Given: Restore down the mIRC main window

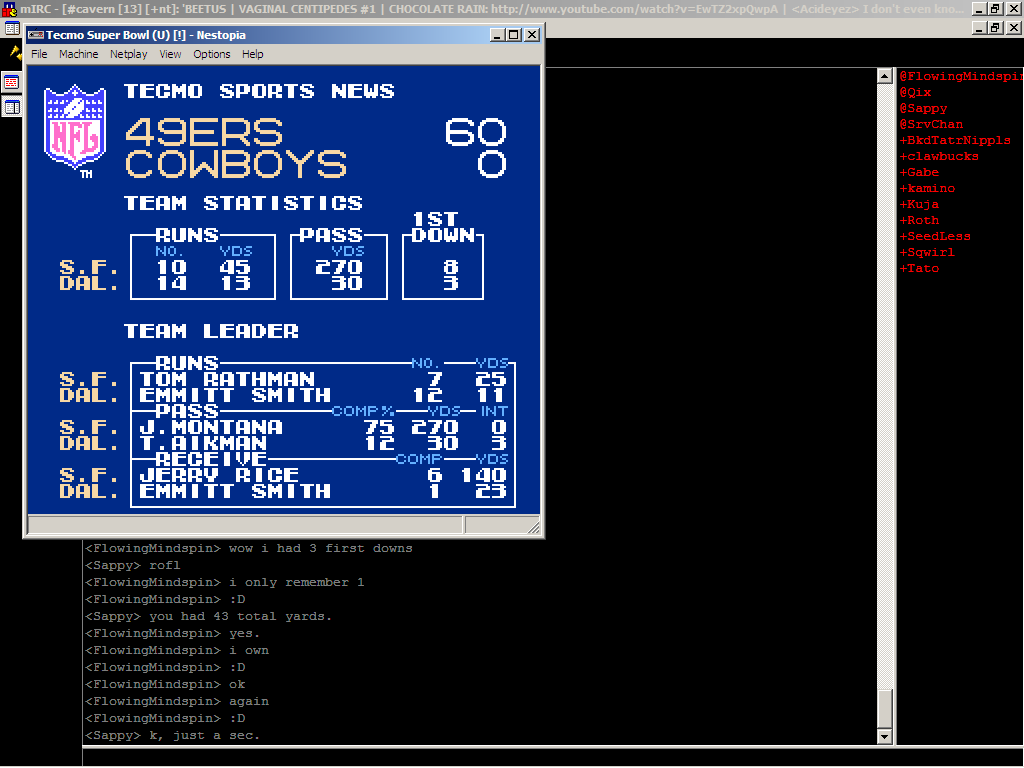Looking at the screenshot, I should click(996, 8).
